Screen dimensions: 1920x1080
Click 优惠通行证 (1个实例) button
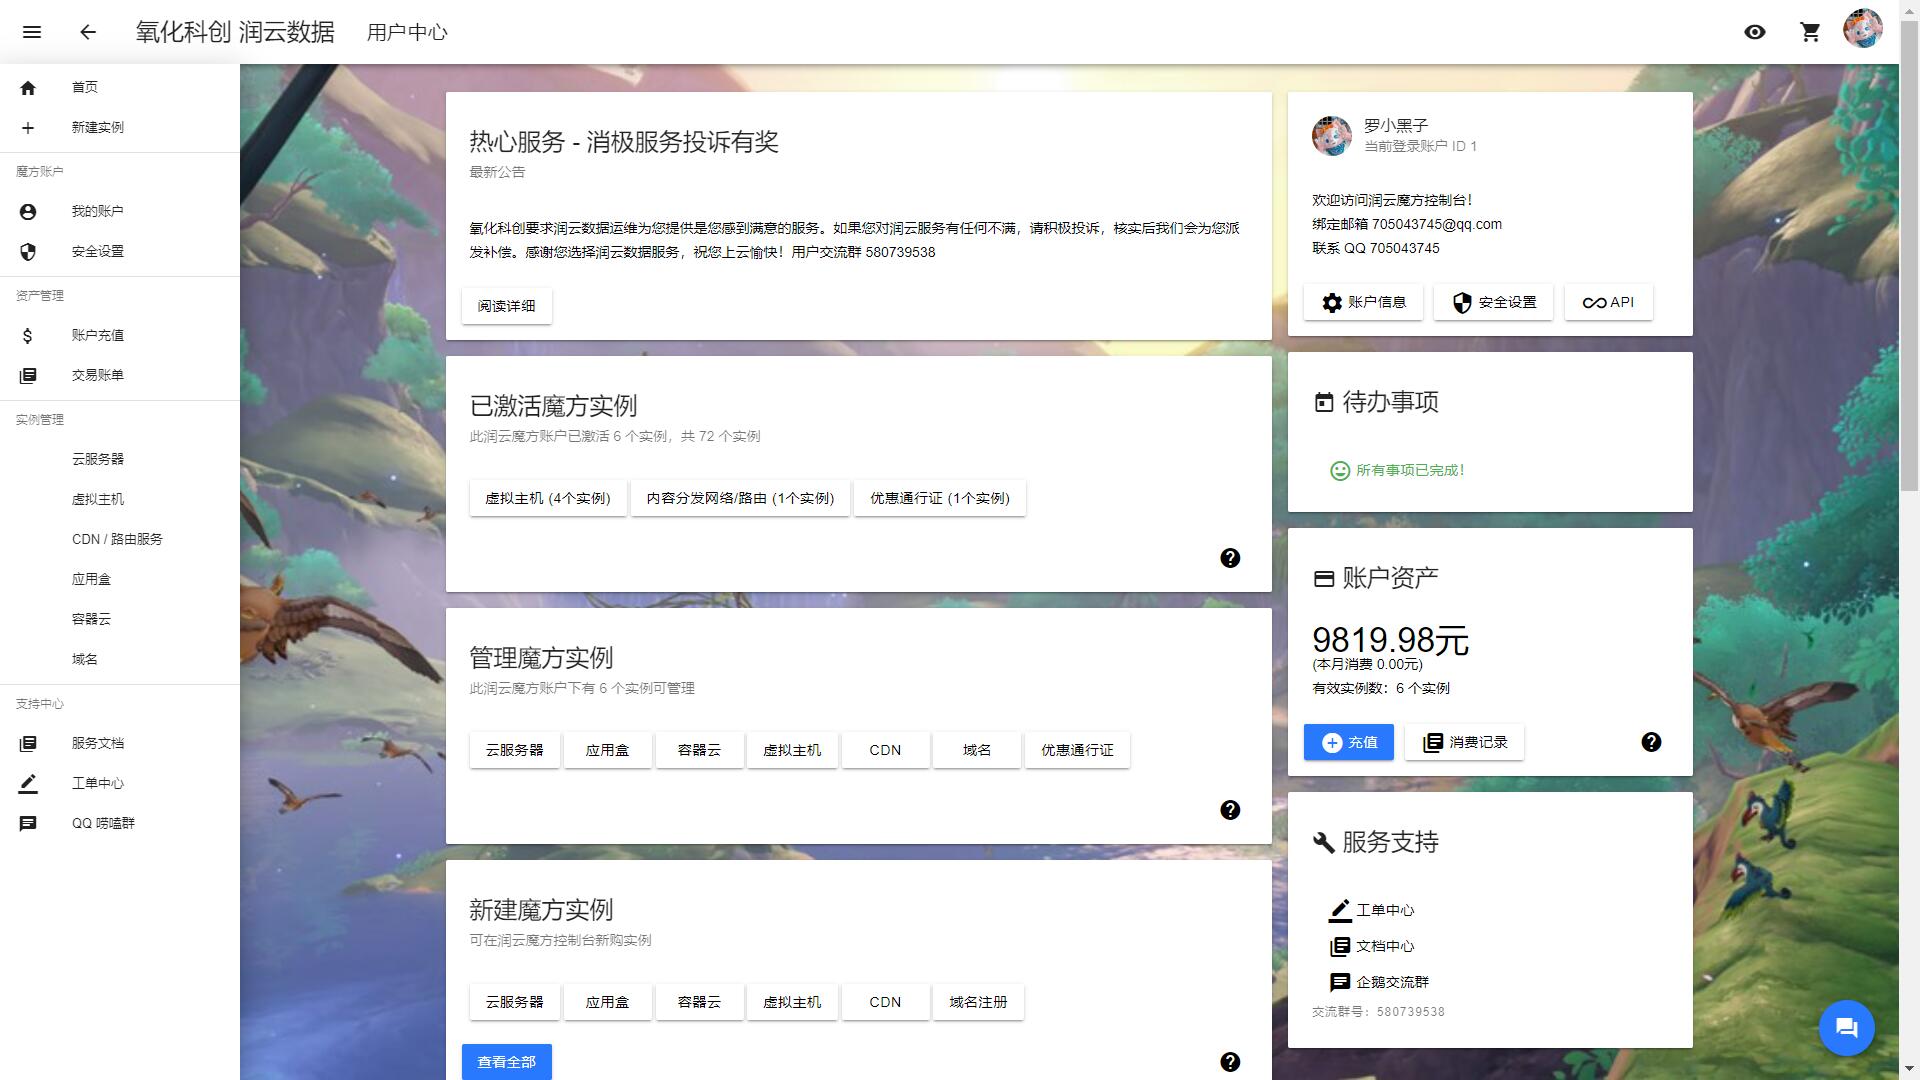click(x=940, y=498)
